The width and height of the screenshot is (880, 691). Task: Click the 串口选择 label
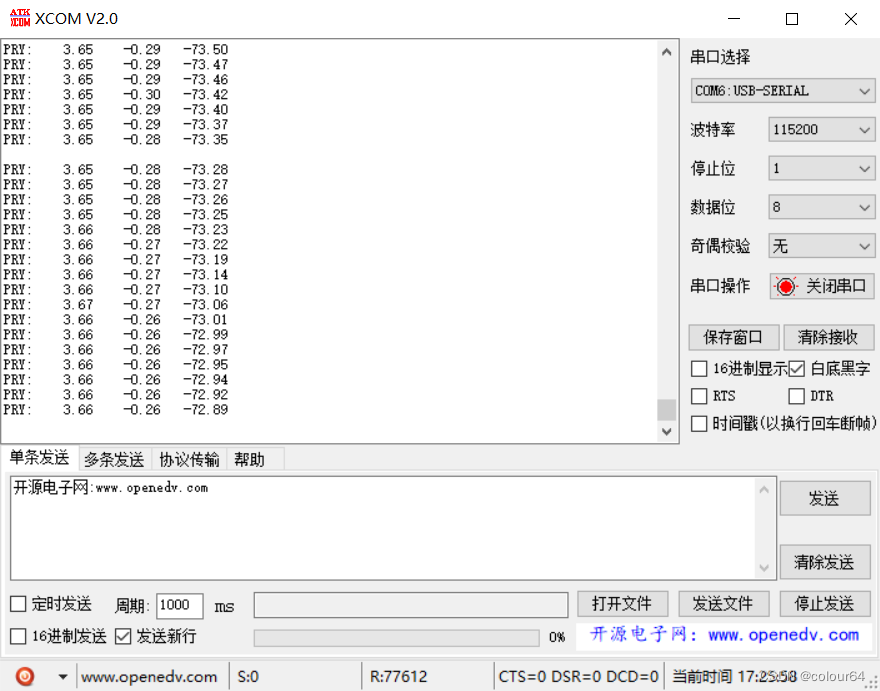pos(720,57)
